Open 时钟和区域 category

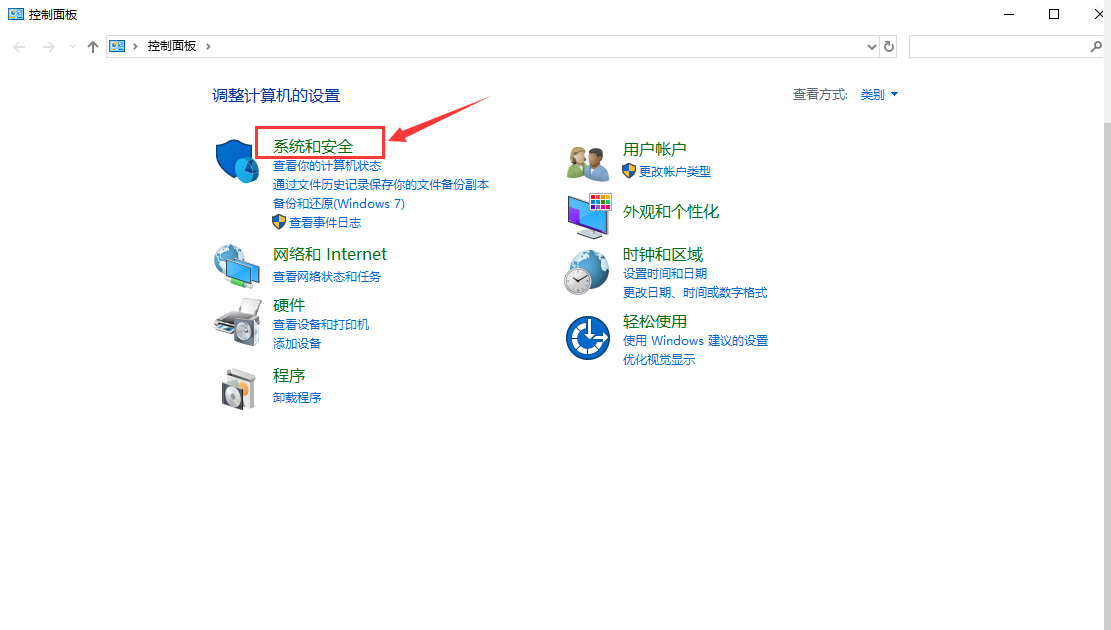tap(663, 254)
